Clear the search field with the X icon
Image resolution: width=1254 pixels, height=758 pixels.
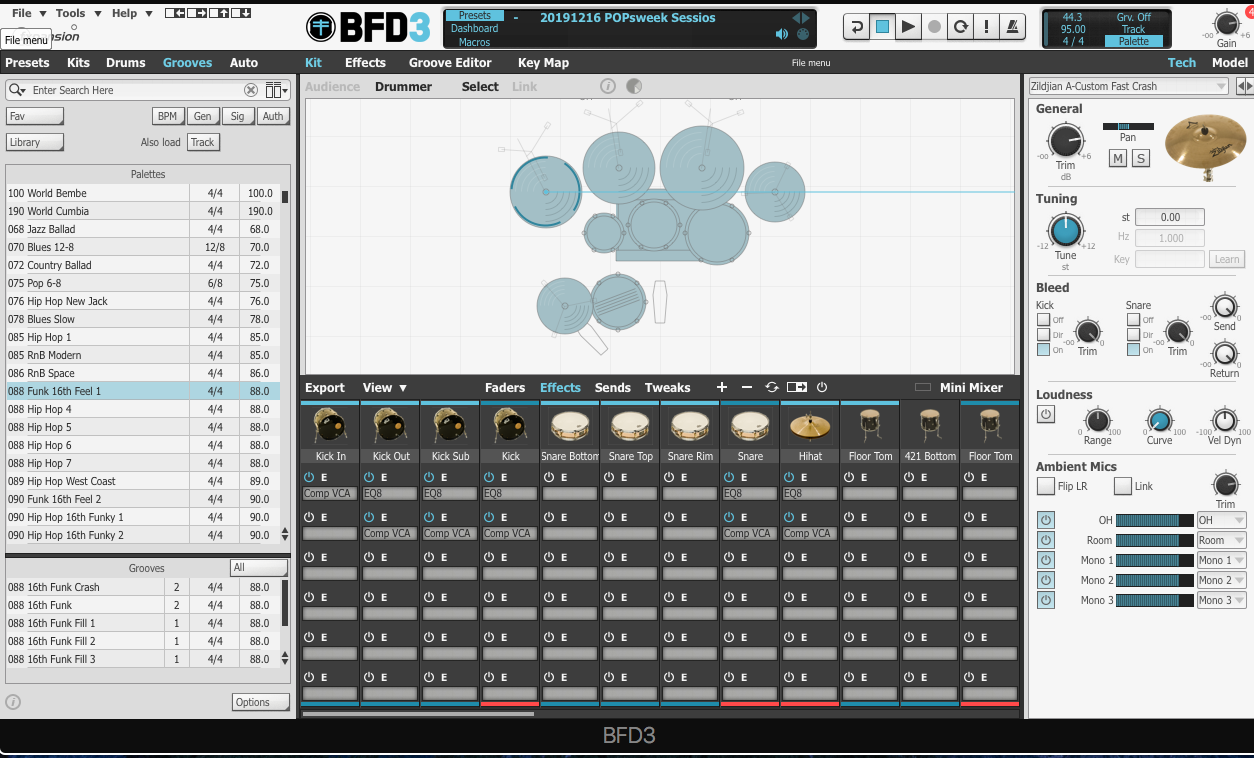coord(251,90)
